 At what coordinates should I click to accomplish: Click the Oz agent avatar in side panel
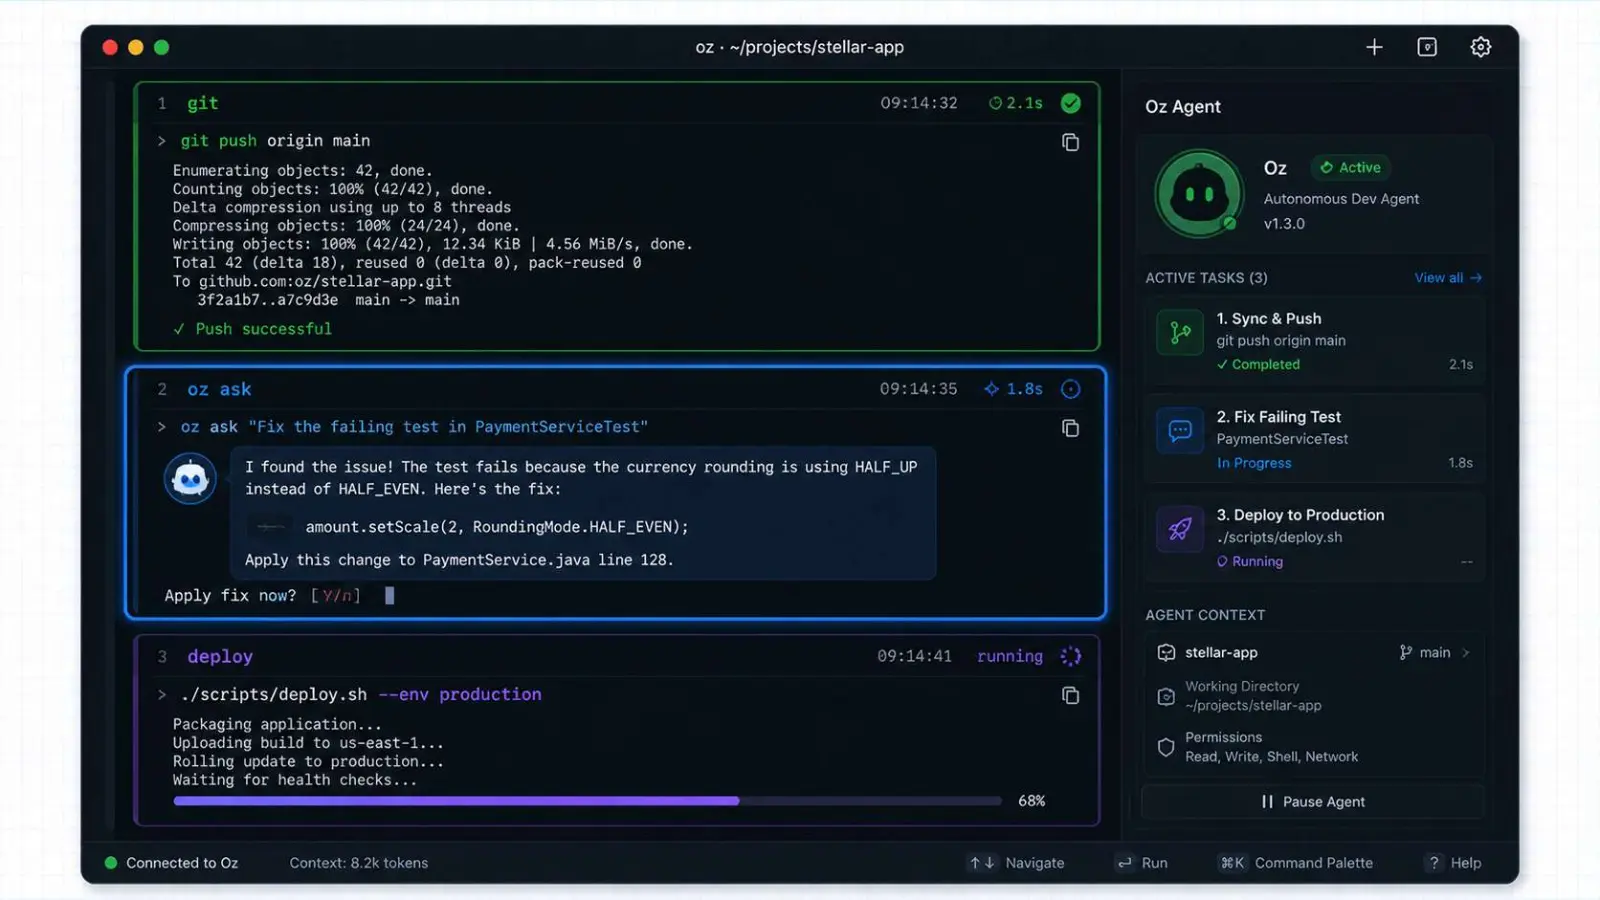(x=1199, y=194)
